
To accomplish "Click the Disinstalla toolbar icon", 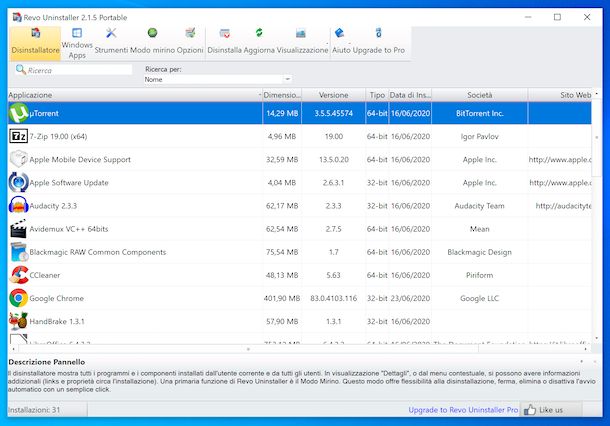I will [x=224, y=33].
